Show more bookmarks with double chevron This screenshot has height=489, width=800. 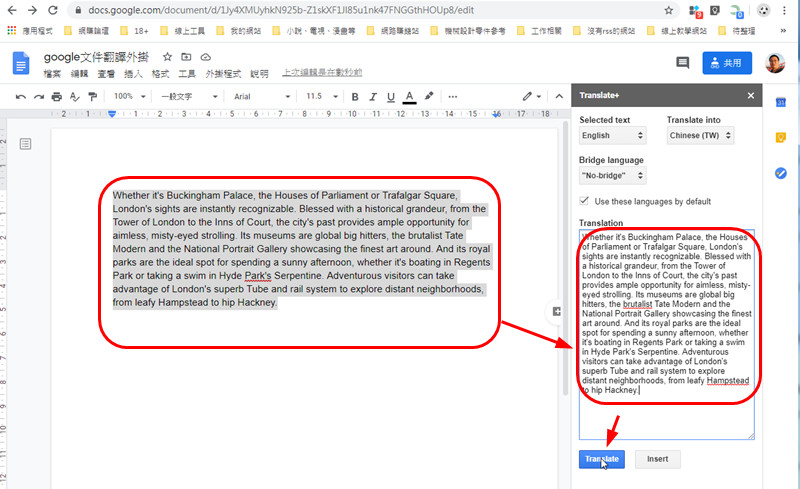point(783,31)
